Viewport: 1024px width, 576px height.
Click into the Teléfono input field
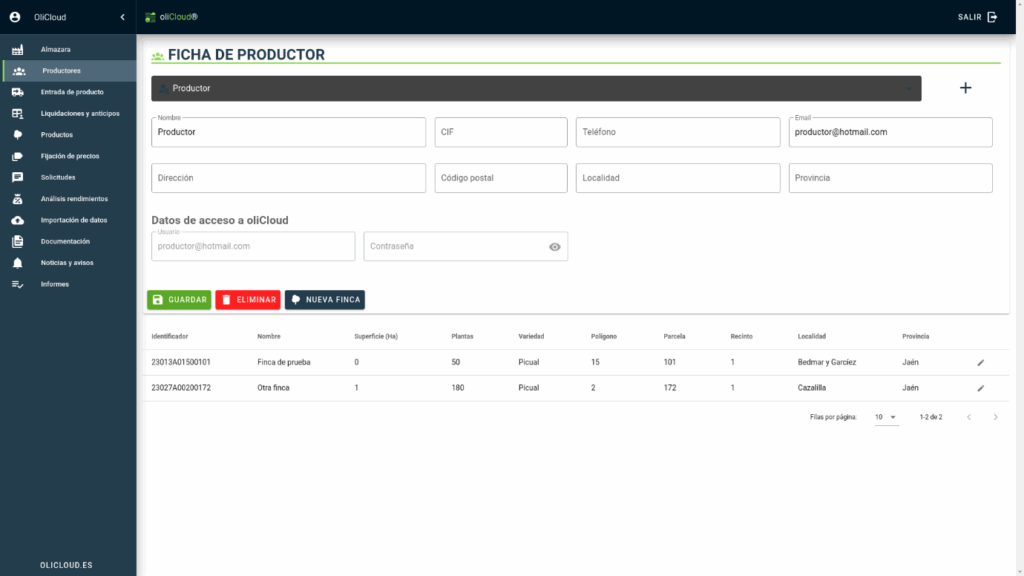point(677,132)
